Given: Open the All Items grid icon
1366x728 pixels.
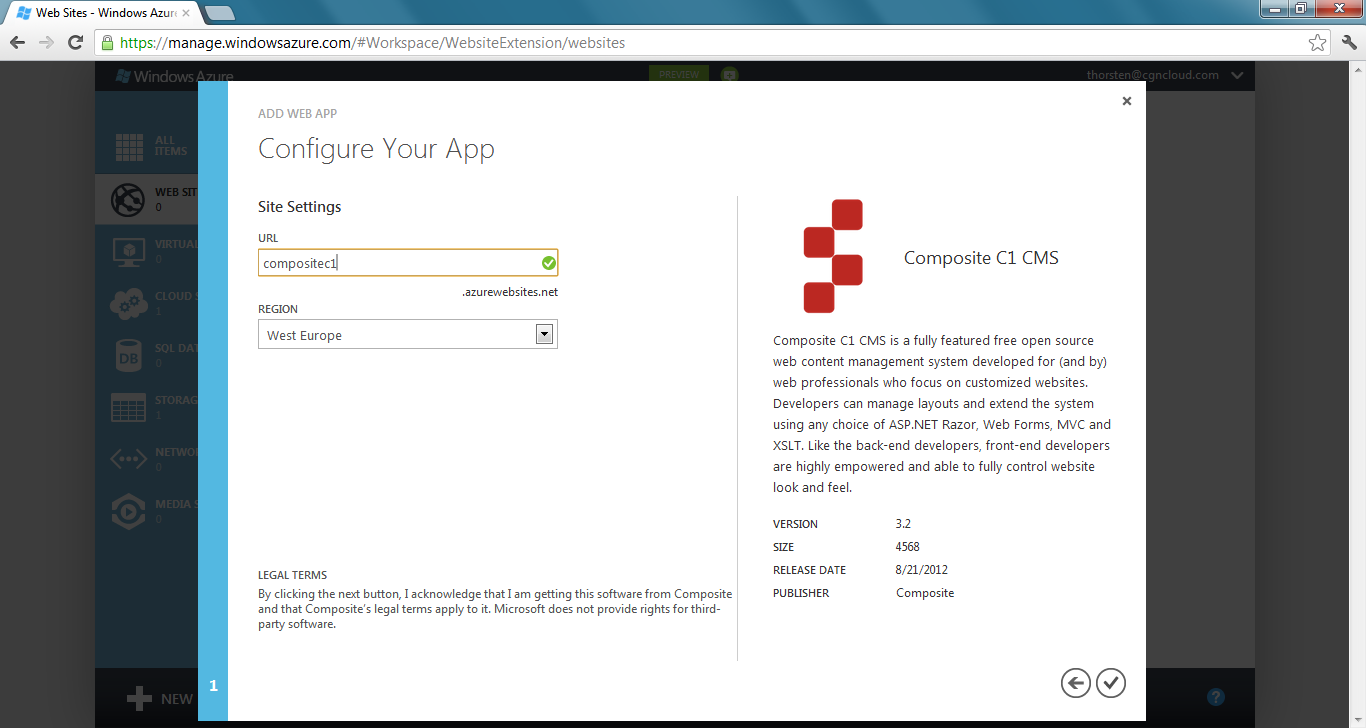Looking at the screenshot, I should pos(130,147).
